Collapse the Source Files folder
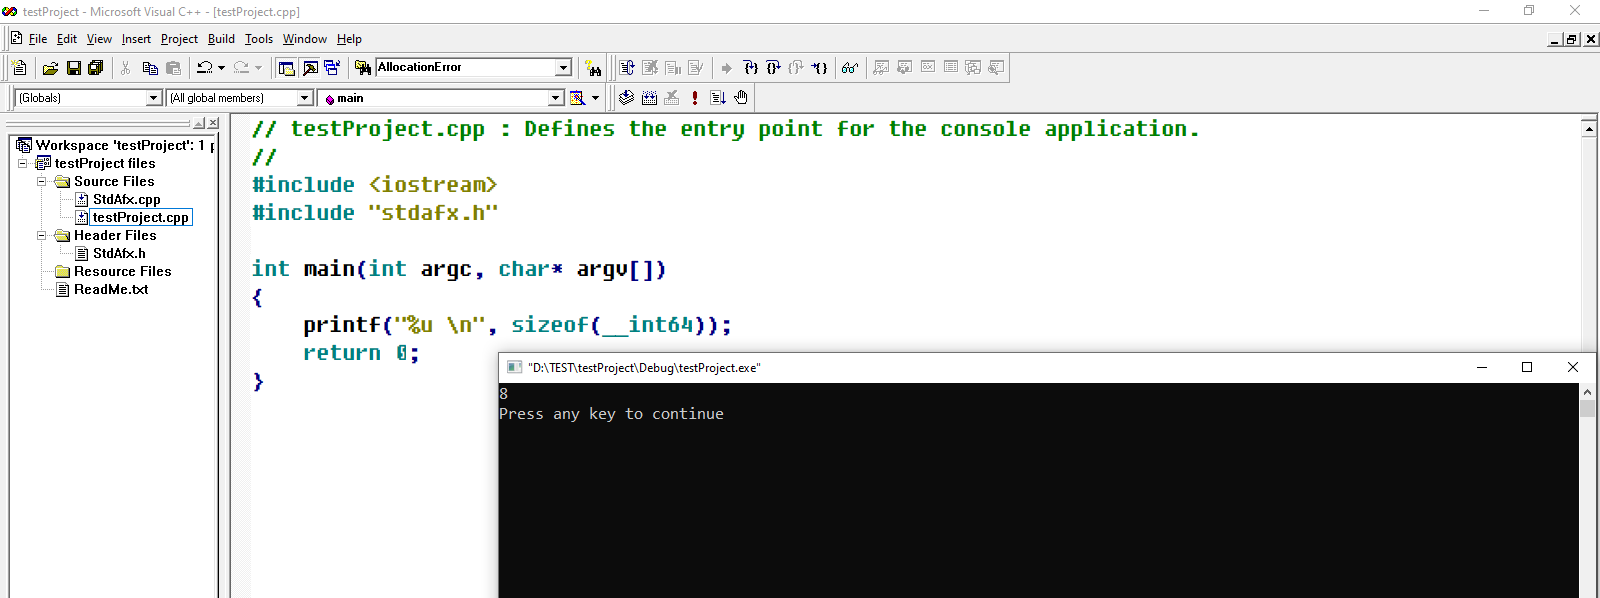The image size is (1600, 598). pyautogui.click(x=42, y=181)
